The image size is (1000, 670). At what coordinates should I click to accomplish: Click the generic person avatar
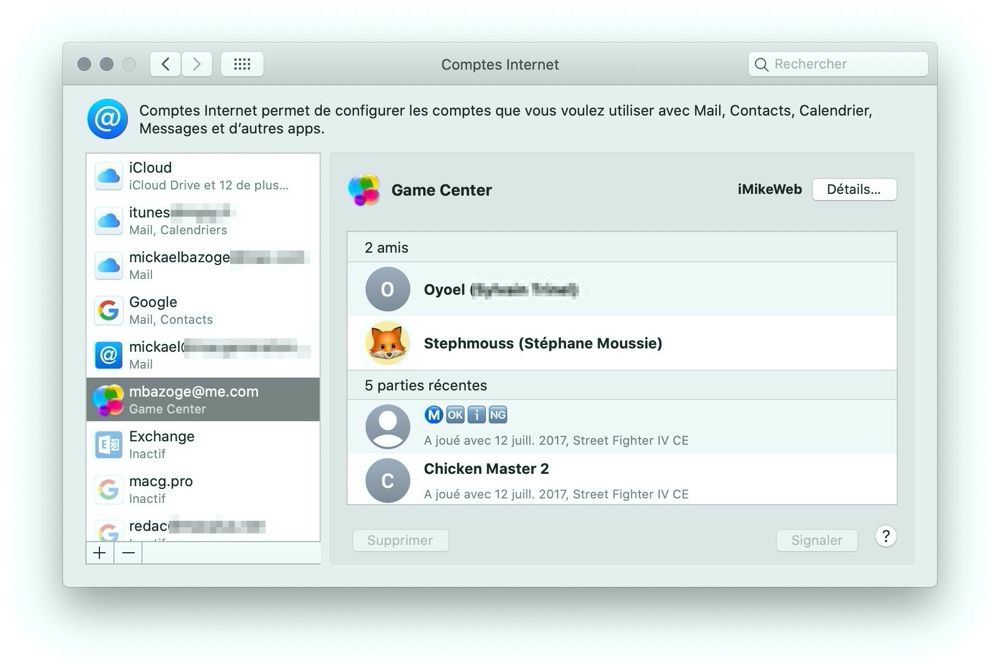(387, 426)
